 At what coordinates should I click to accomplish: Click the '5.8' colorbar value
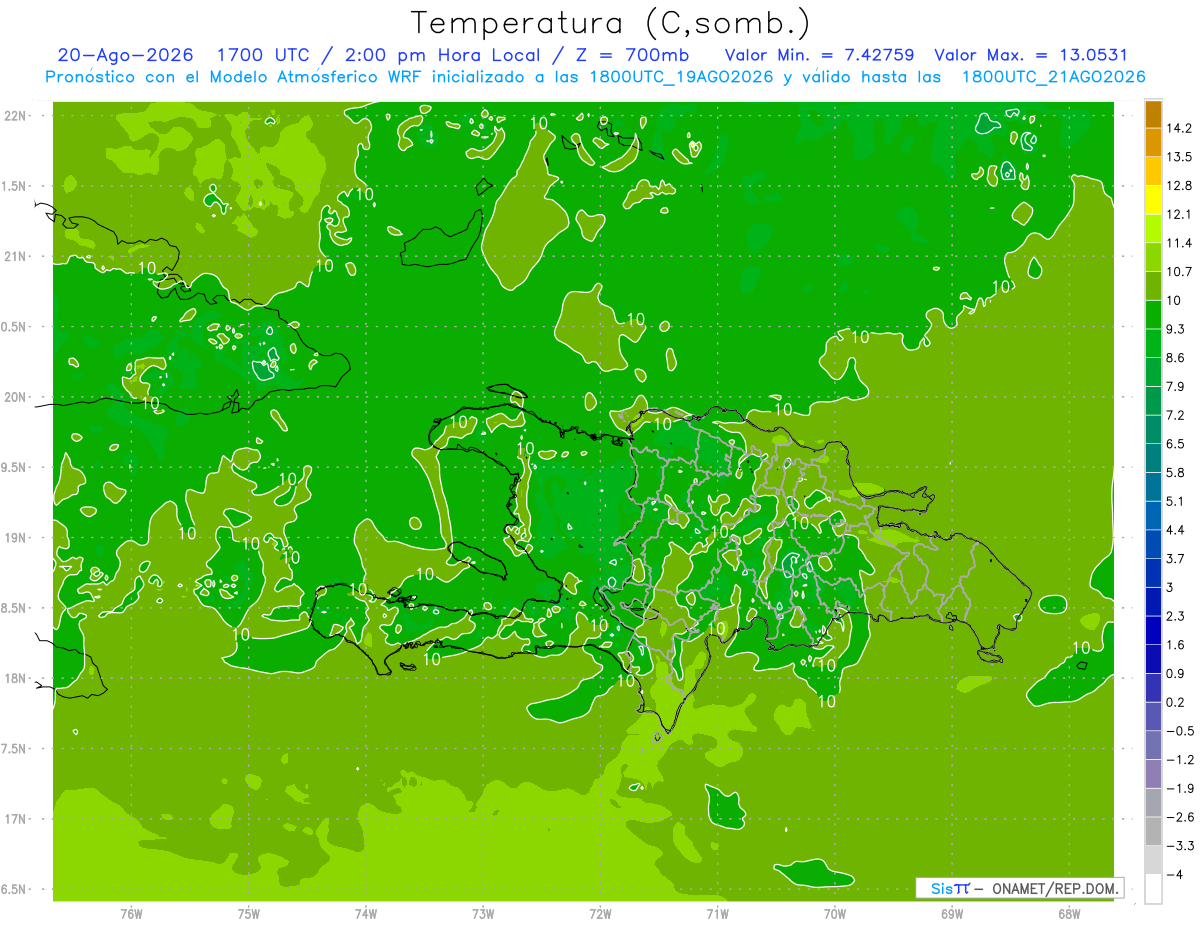pos(1175,472)
